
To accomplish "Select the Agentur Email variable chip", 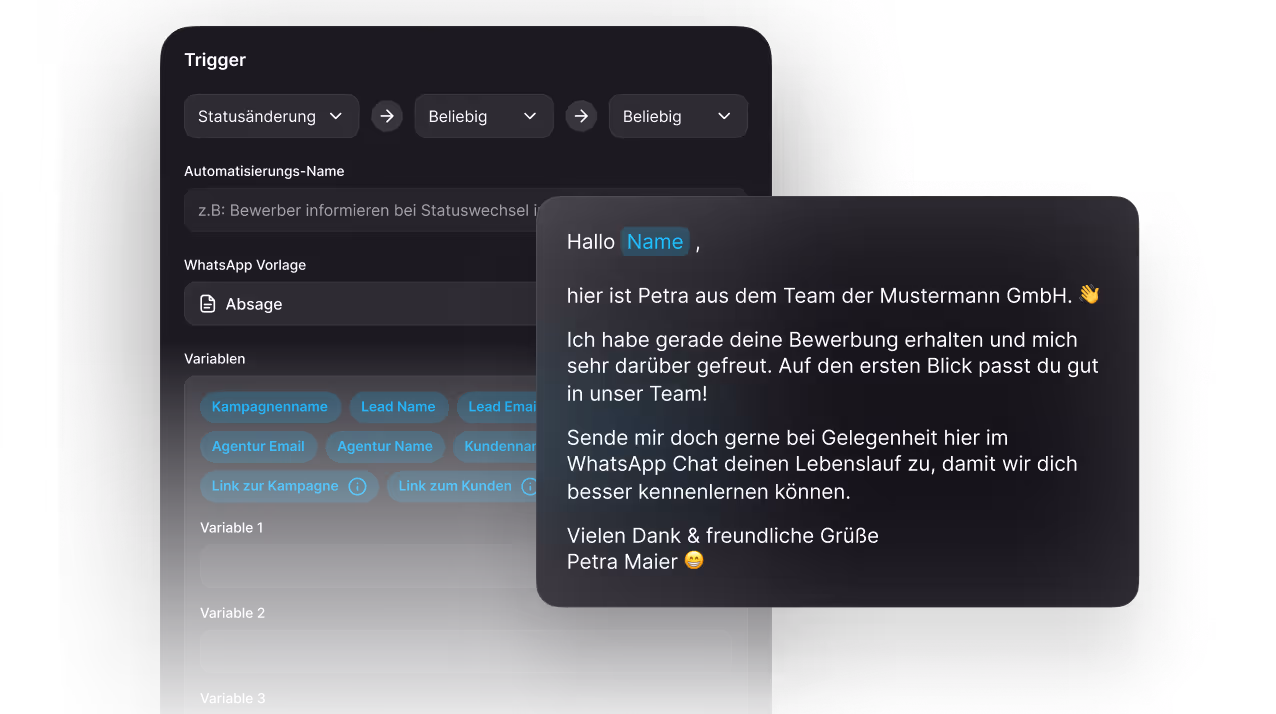I will pos(258,447).
